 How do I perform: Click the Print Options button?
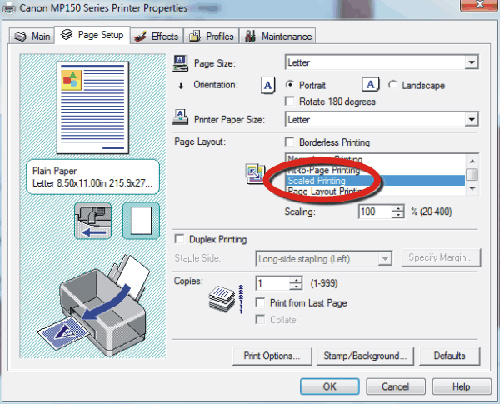click(x=272, y=356)
